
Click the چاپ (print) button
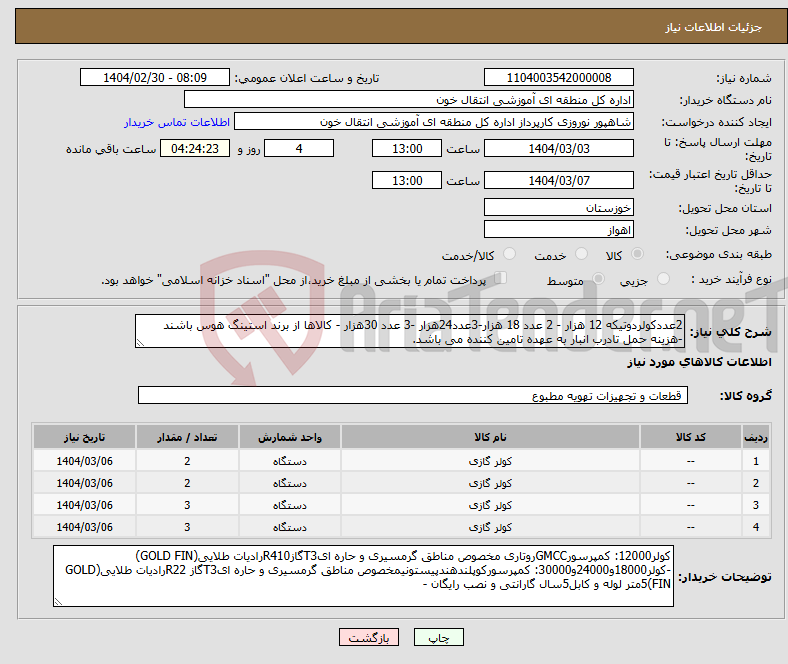tap(438, 637)
